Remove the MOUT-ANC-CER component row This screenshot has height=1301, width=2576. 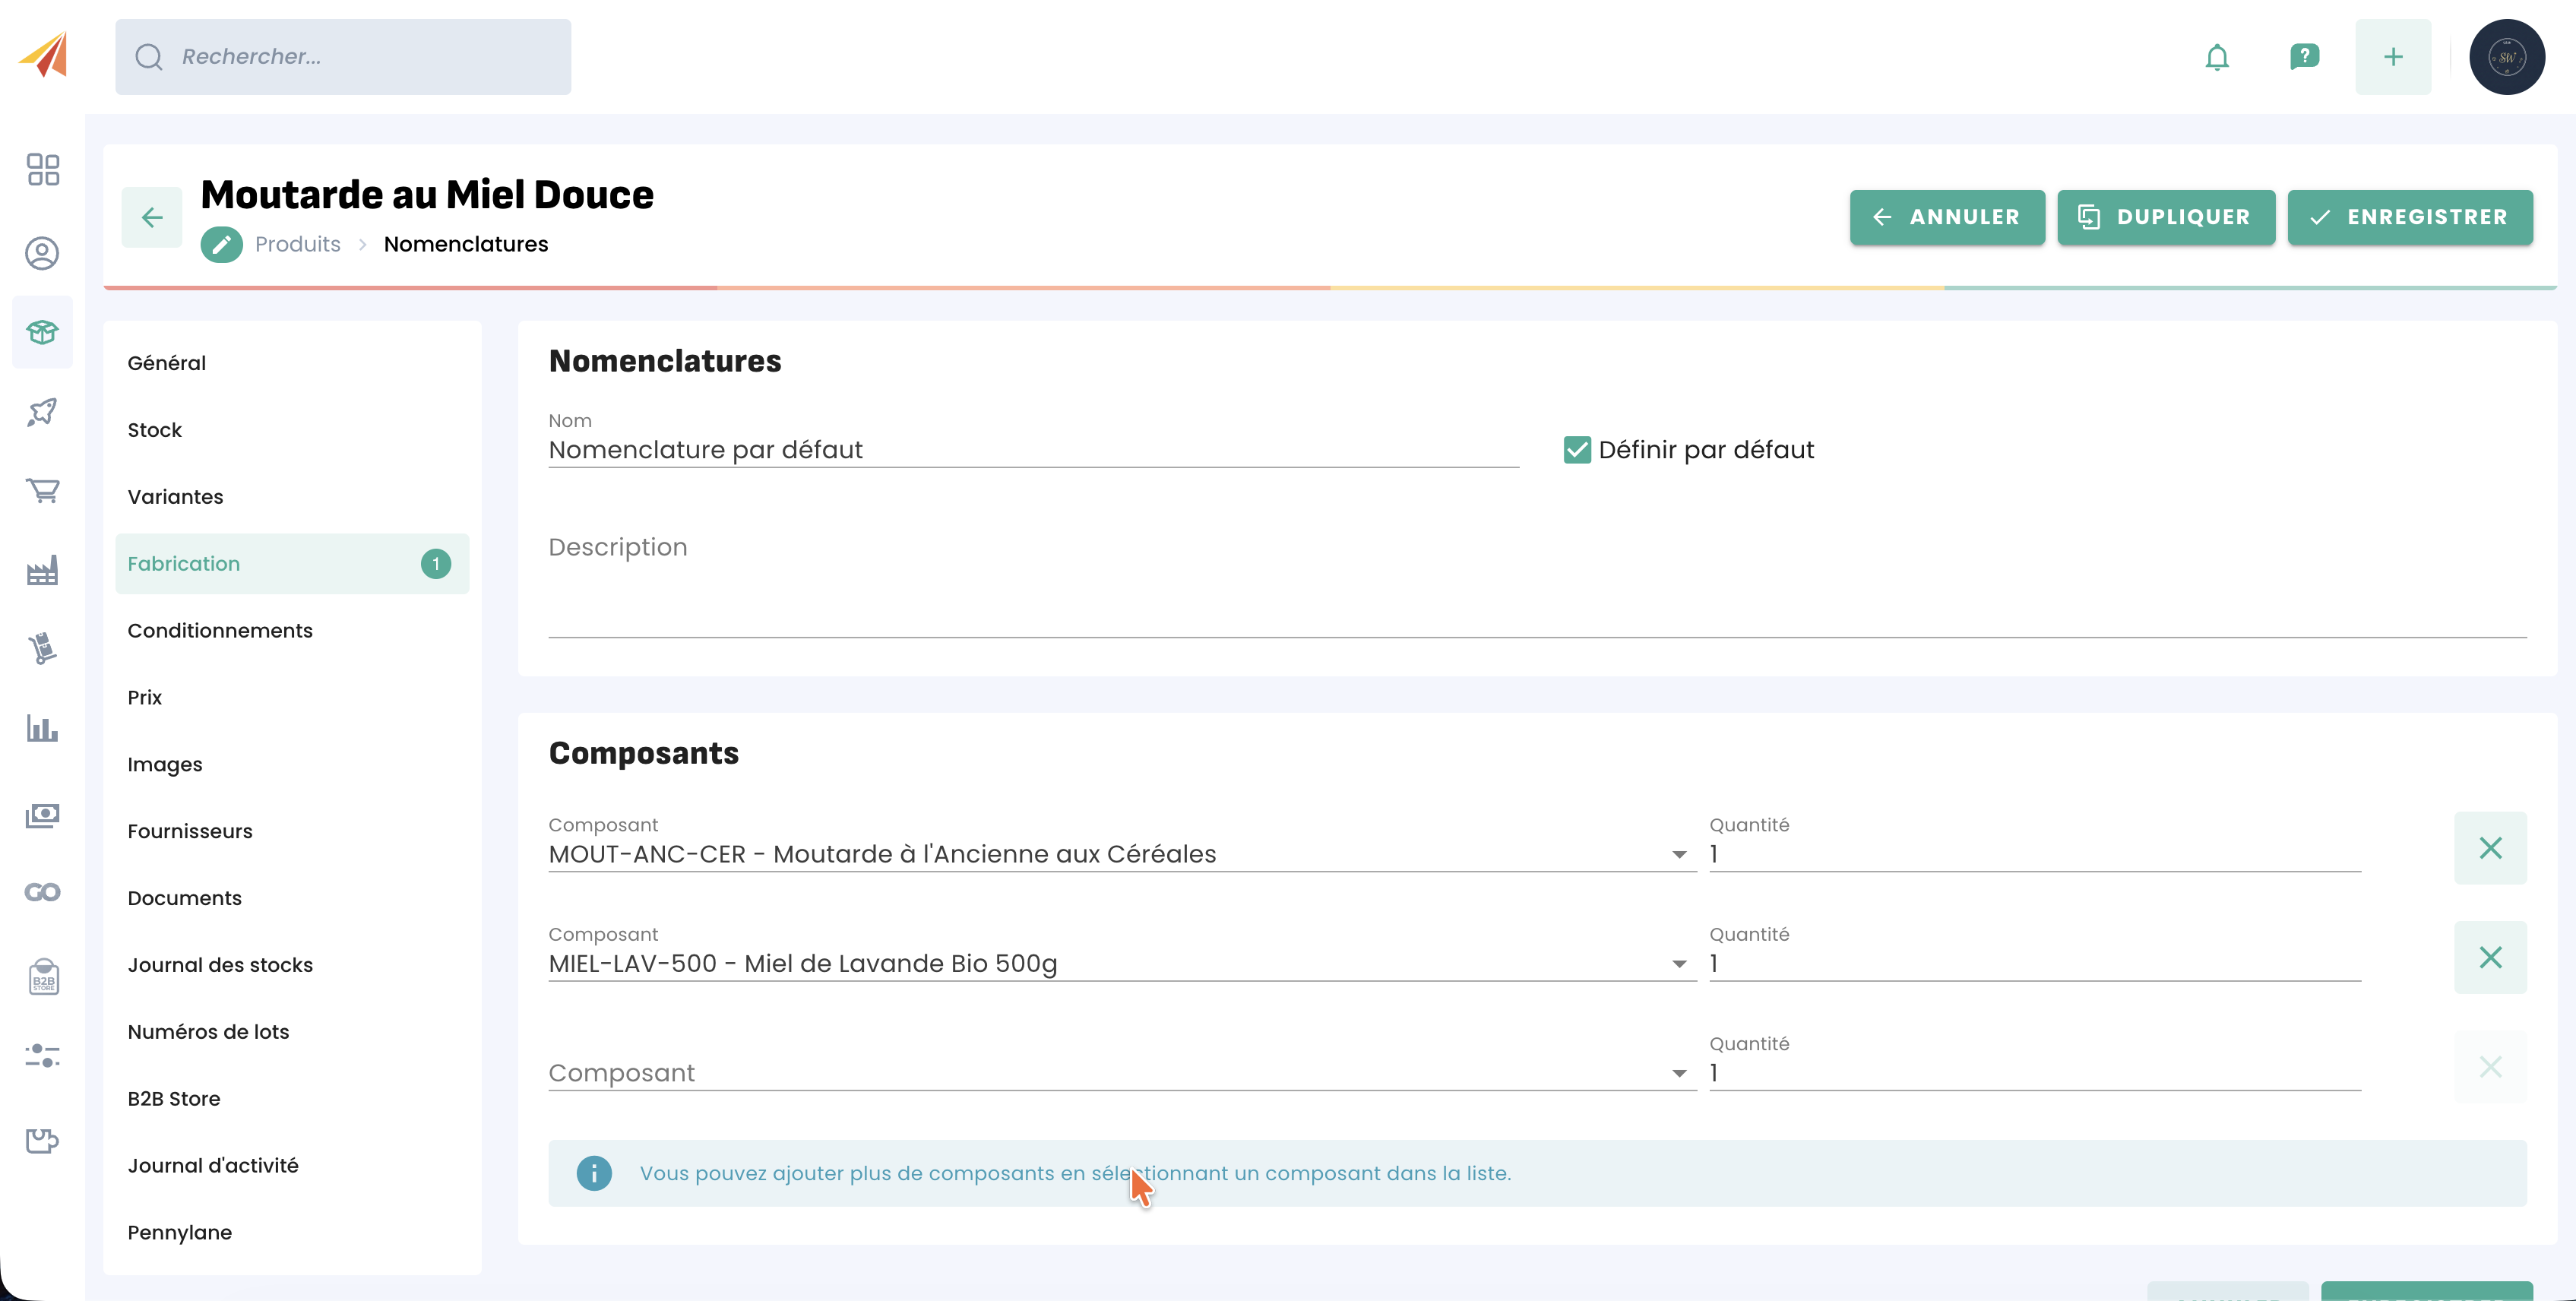(x=2490, y=848)
